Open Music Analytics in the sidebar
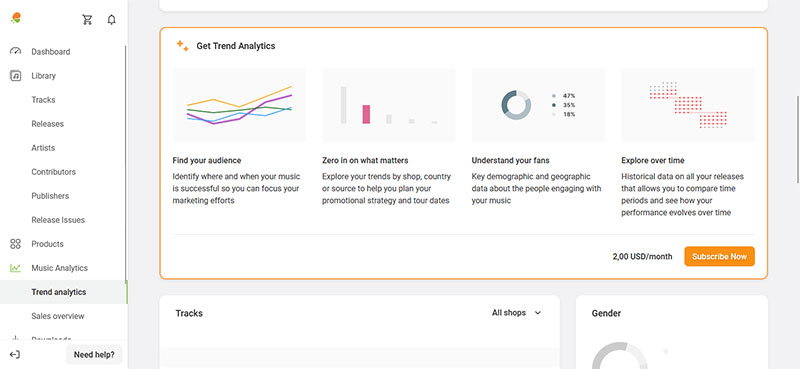This screenshot has width=800, height=369. coord(59,268)
